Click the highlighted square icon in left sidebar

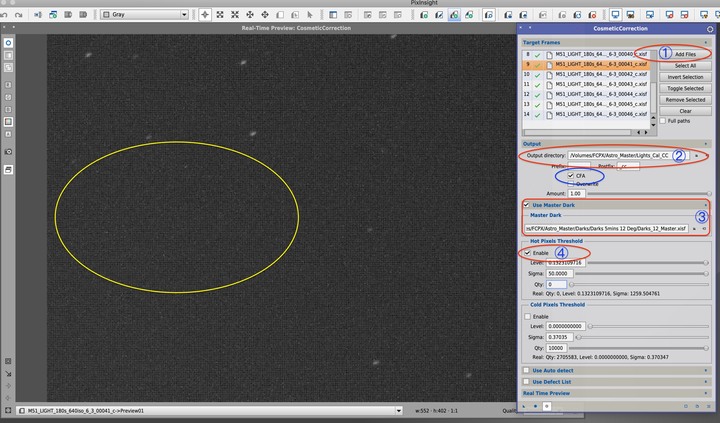point(8,122)
